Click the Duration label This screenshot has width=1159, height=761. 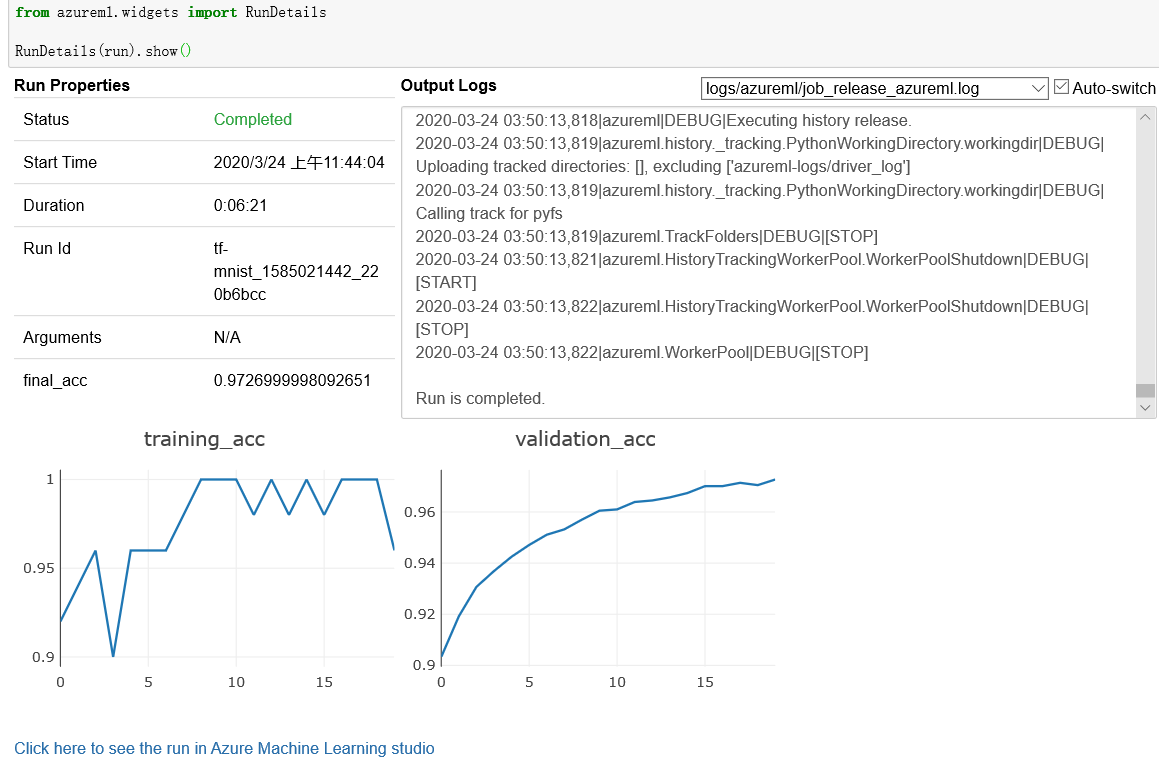pyautogui.click(x=53, y=205)
